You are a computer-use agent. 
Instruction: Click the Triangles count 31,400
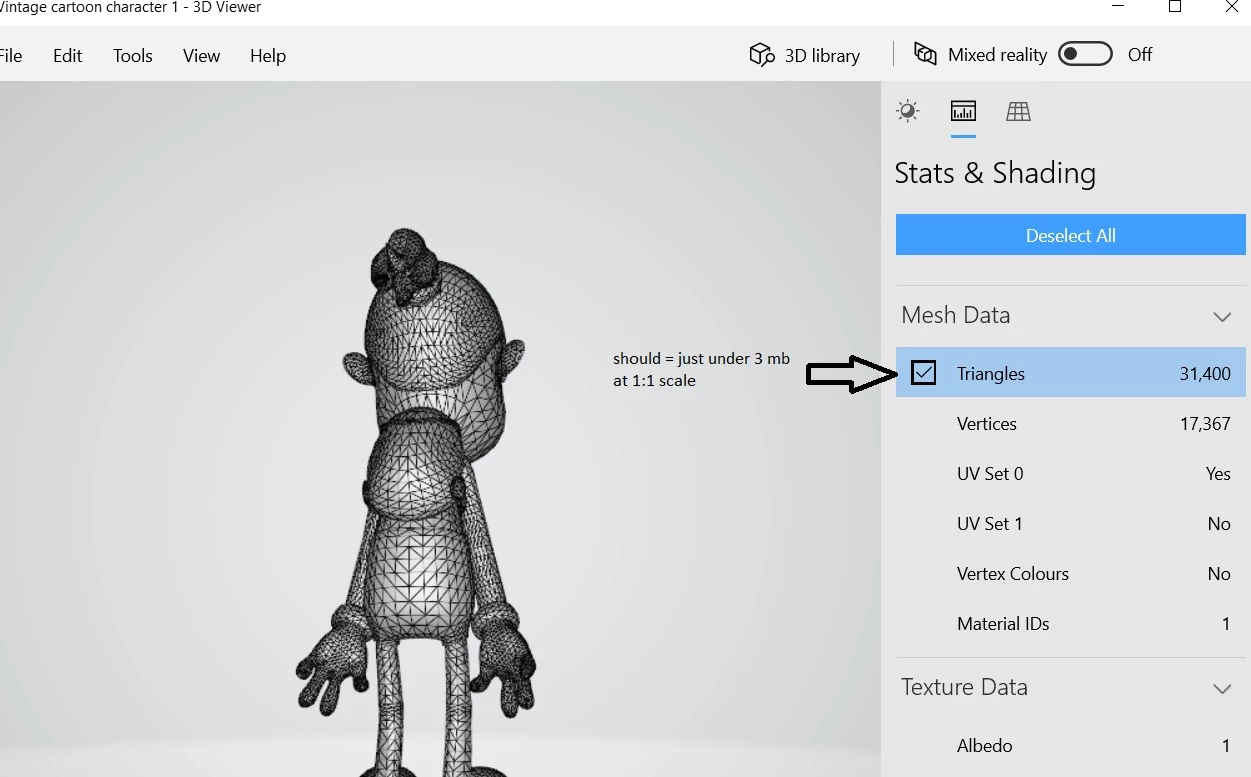pyautogui.click(x=1205, y=373)
